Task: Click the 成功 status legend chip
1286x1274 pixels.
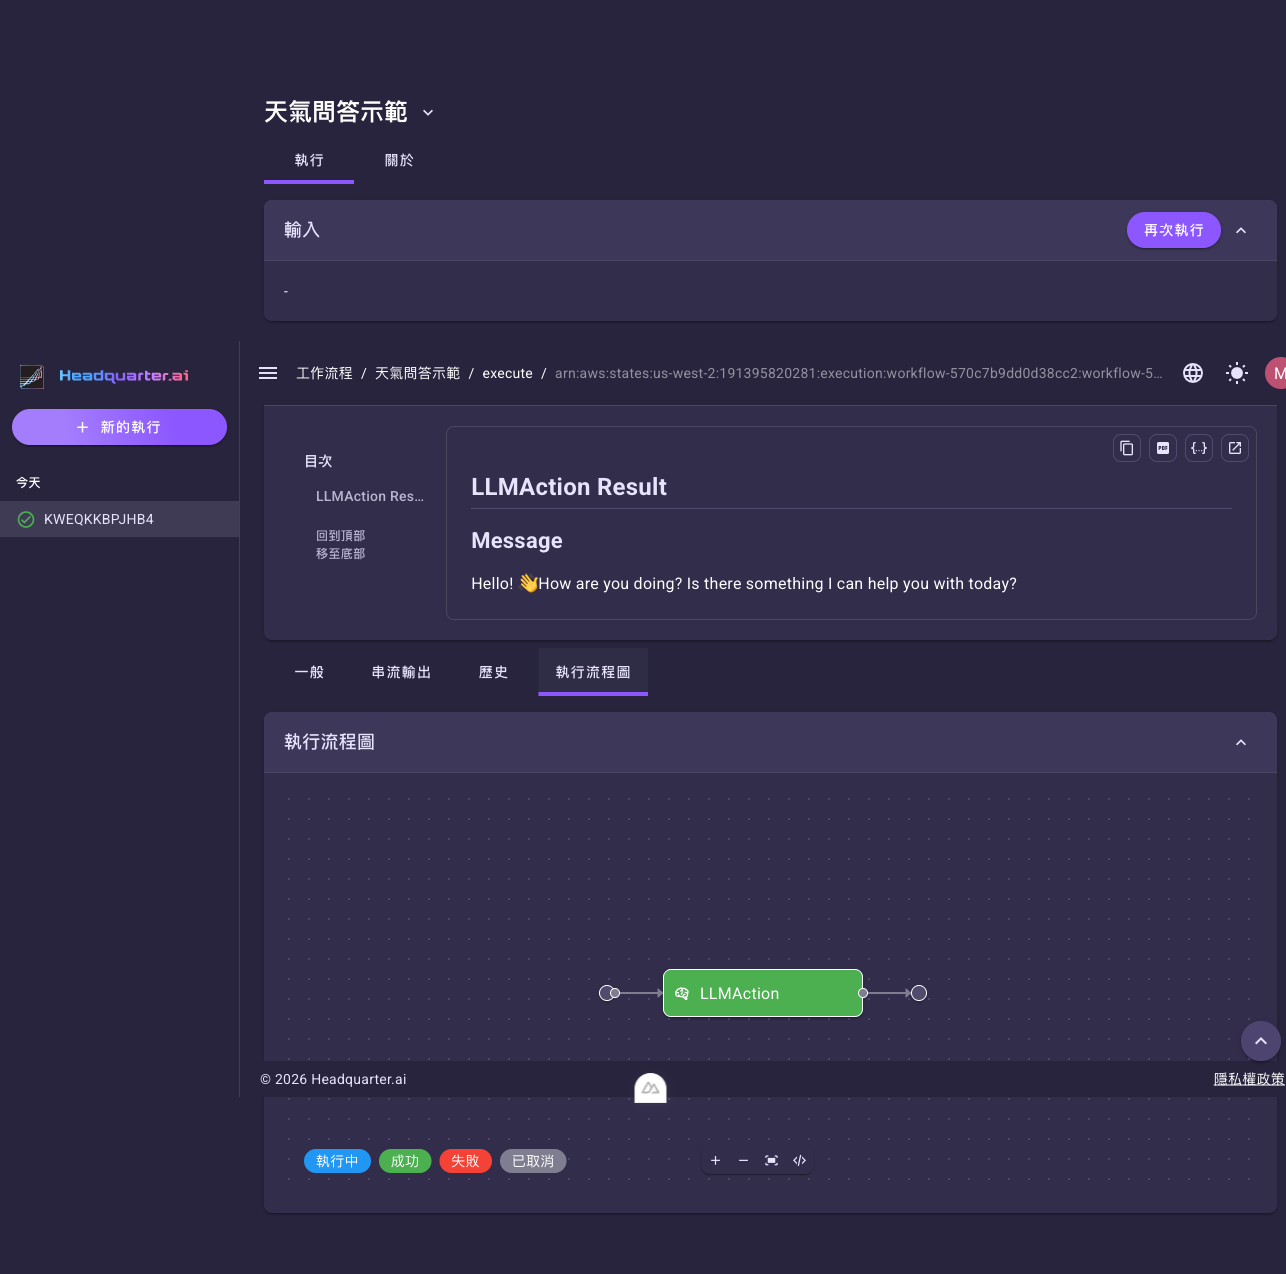Action: tap(405, 1161)
